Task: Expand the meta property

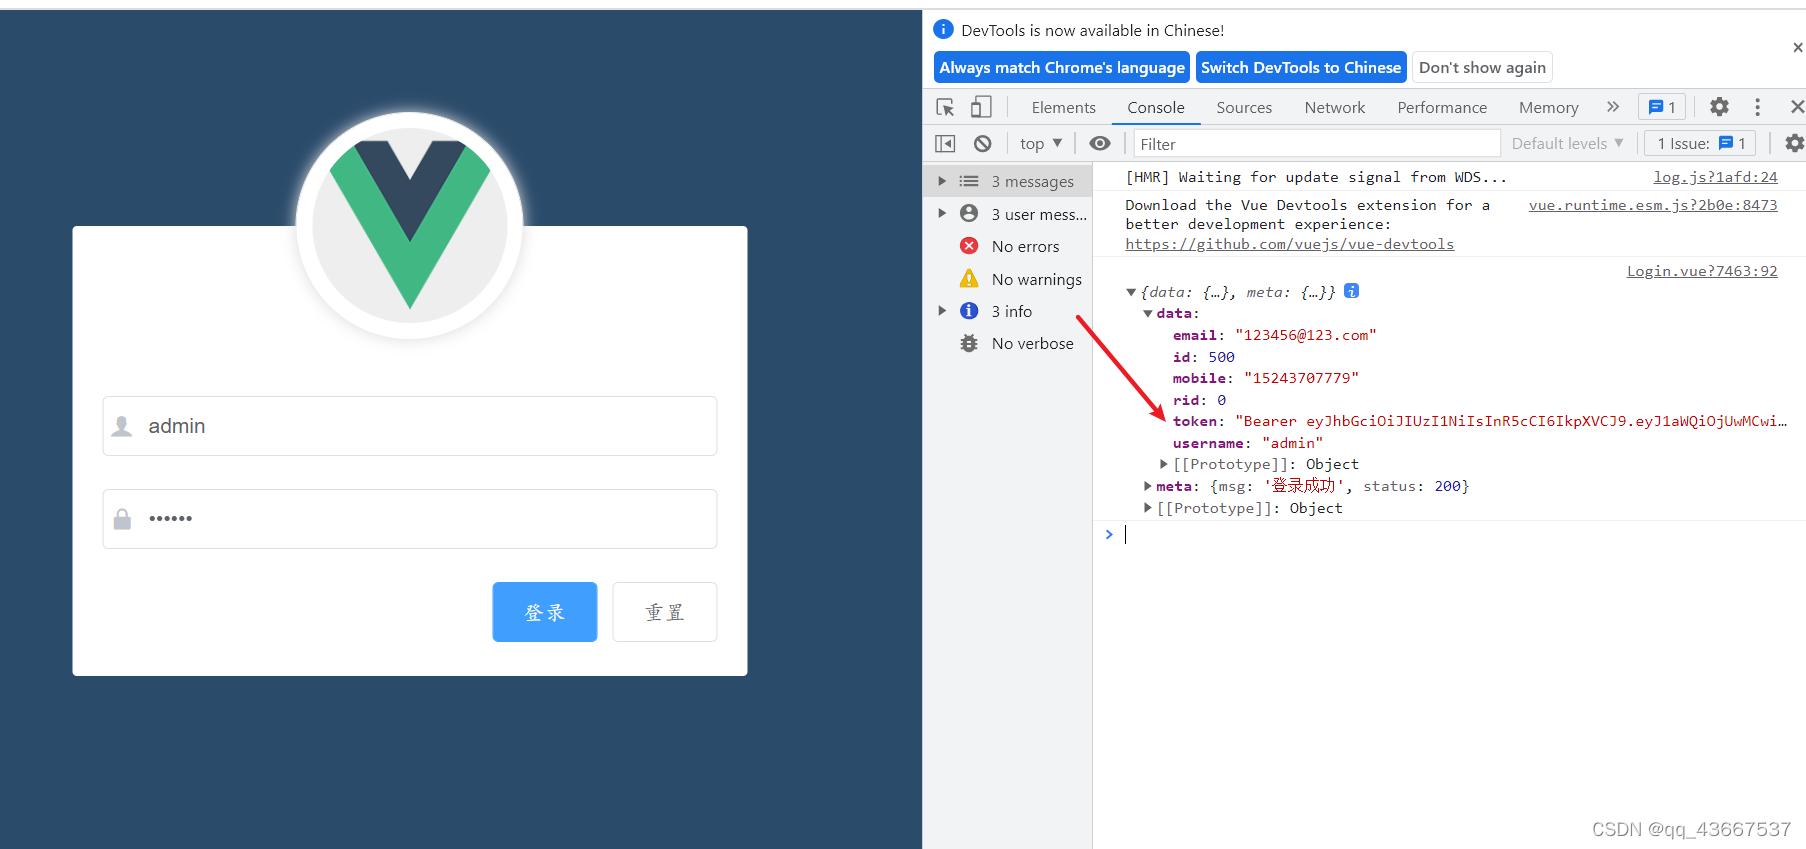Action: [x=1148, y=486]
